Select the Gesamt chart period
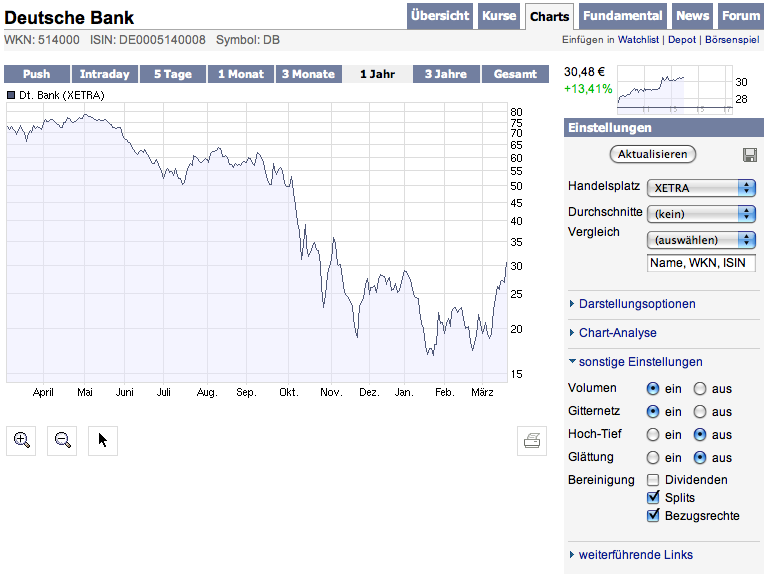 515,74
